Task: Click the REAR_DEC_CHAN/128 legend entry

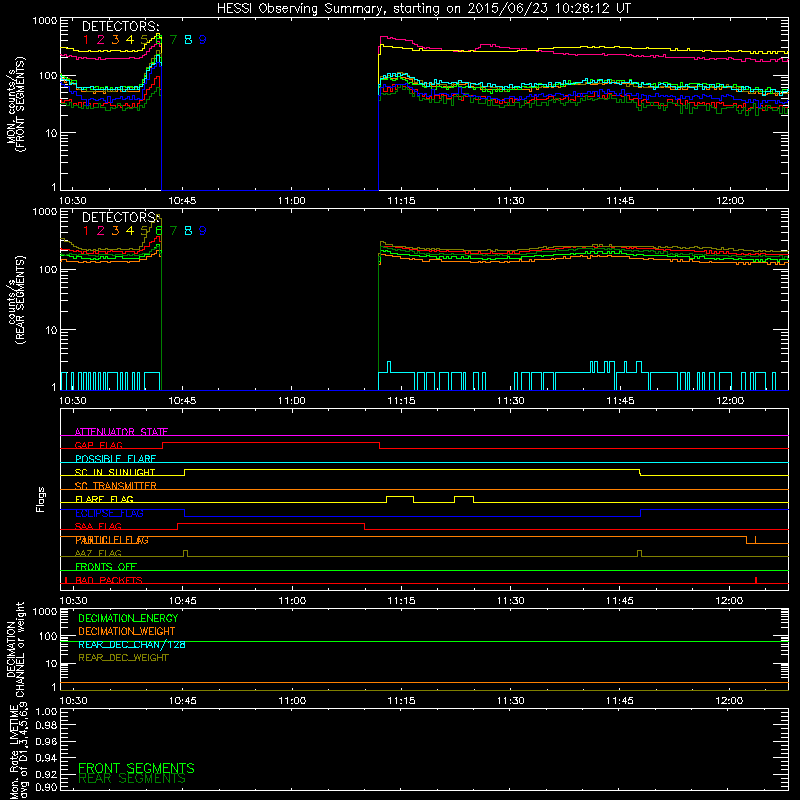Action: point(132,644)
